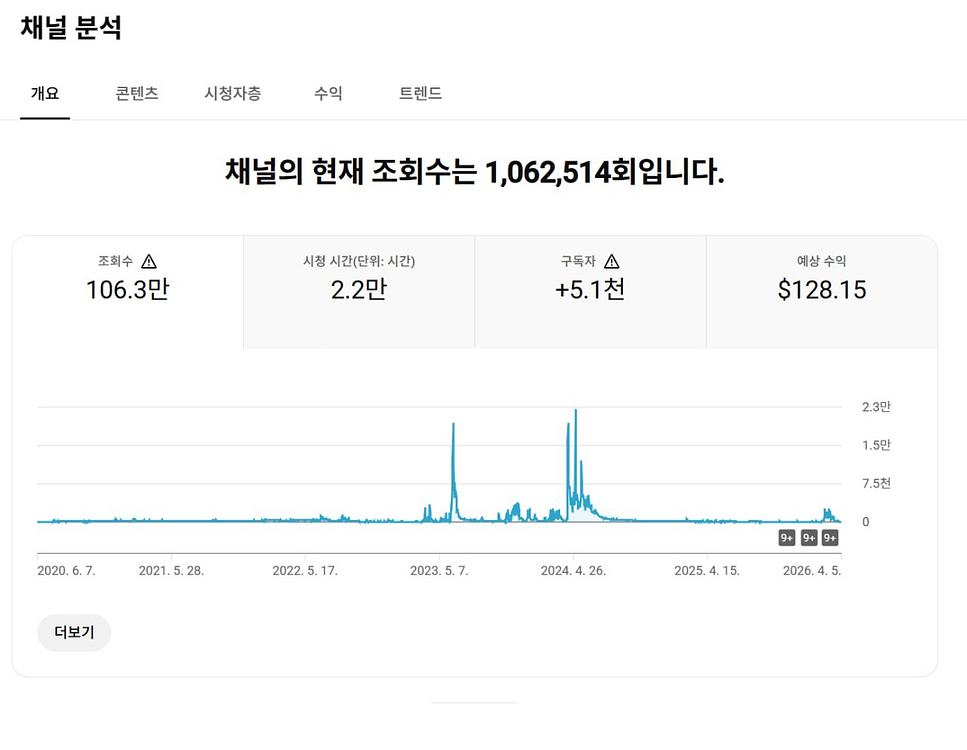
Task: Go to the 수익 tab
Action: [328, 94]
